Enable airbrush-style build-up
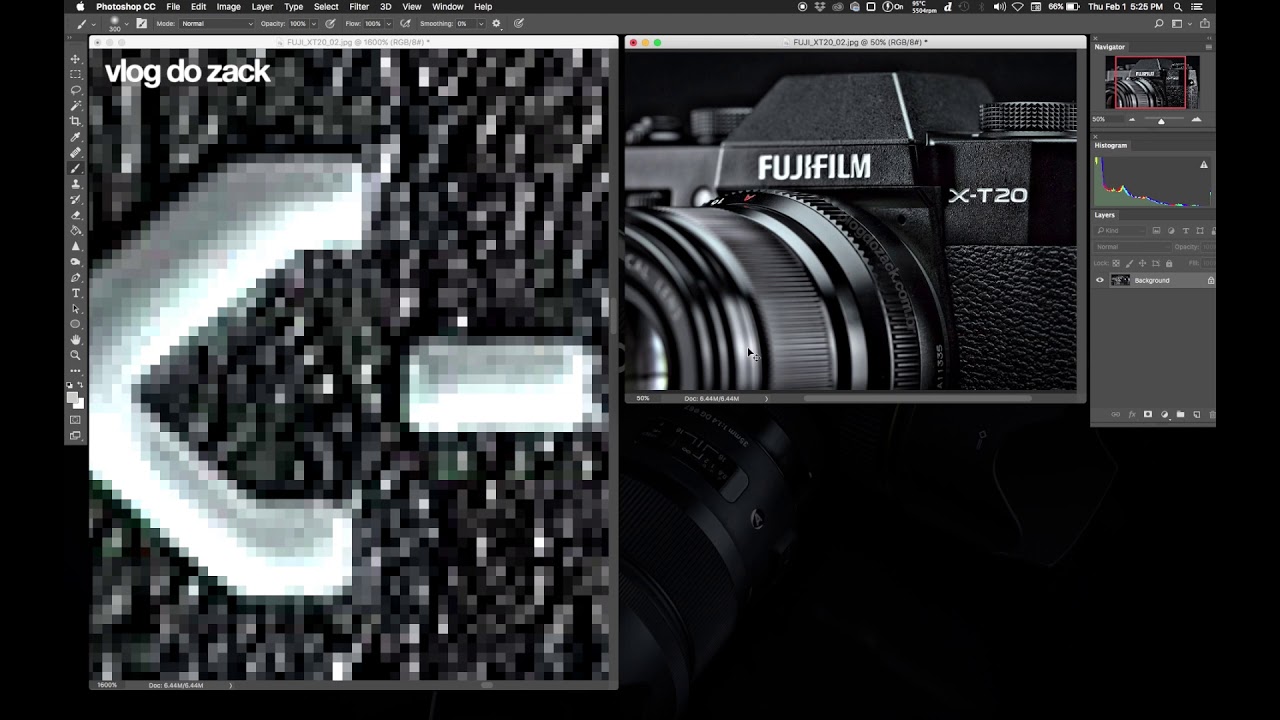 click(x=405, y=23)
